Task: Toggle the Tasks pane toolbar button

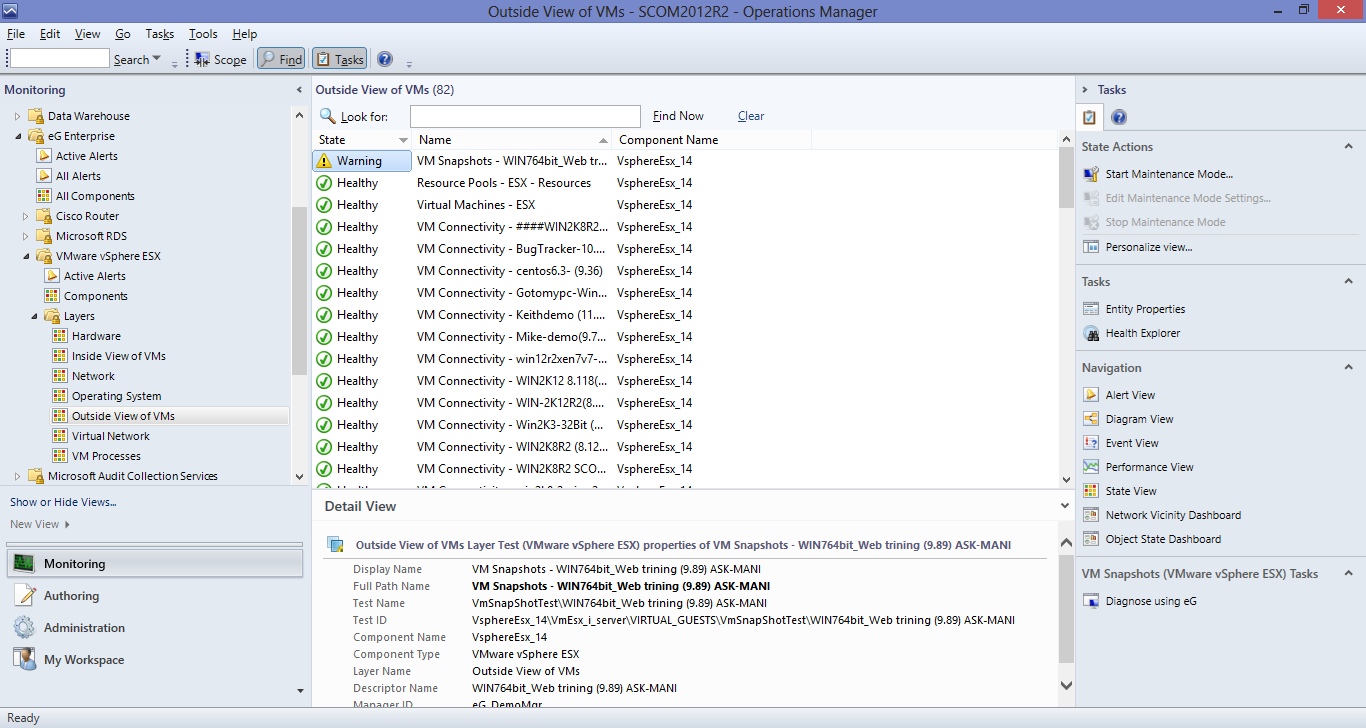Action: tap(339, 59)
